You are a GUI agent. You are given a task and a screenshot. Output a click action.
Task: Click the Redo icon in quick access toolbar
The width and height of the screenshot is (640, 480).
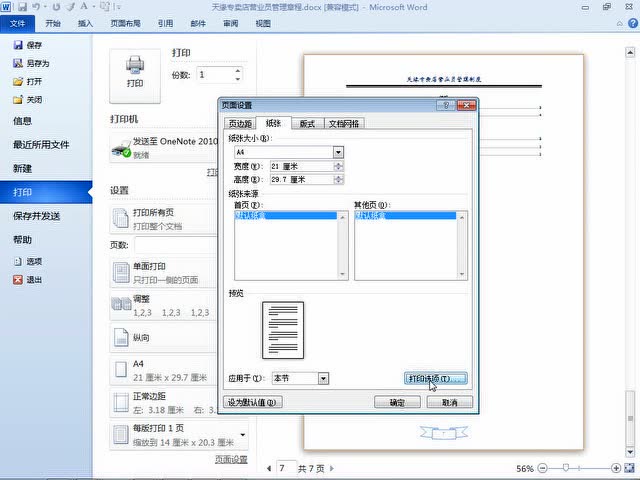click(x=56, y=7)
